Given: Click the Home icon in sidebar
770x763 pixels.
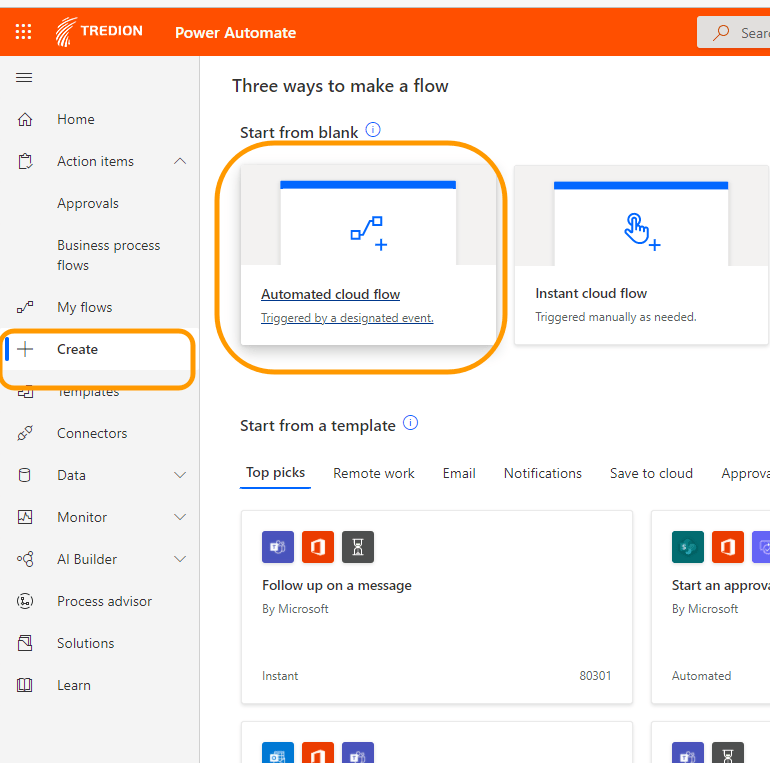Looking at the screenshot, I should click(26, 120).
